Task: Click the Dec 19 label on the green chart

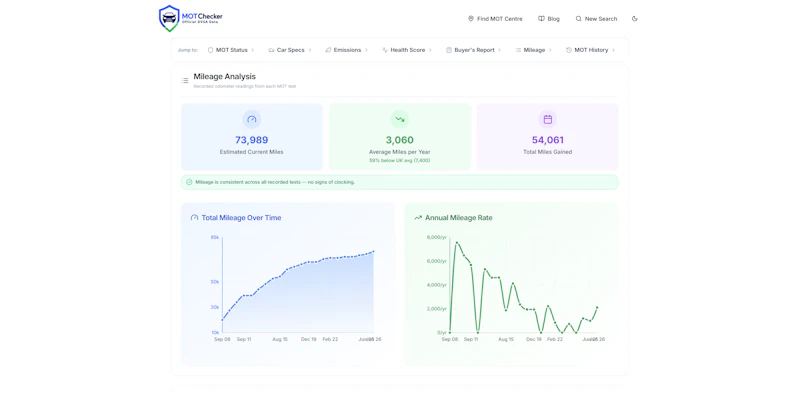Action: 534,339
